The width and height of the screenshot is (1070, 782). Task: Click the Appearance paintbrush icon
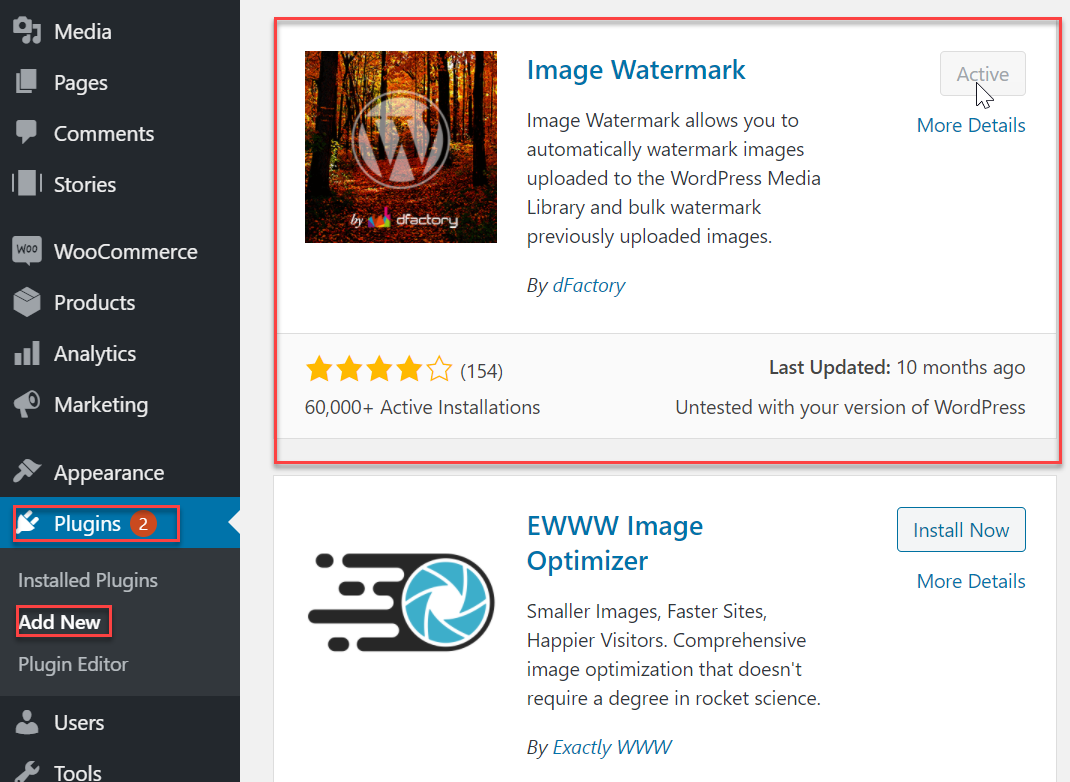point(26,472)
